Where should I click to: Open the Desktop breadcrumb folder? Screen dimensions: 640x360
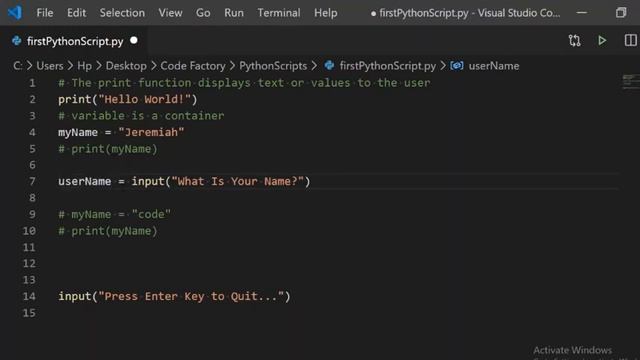(x=126, y=66)
